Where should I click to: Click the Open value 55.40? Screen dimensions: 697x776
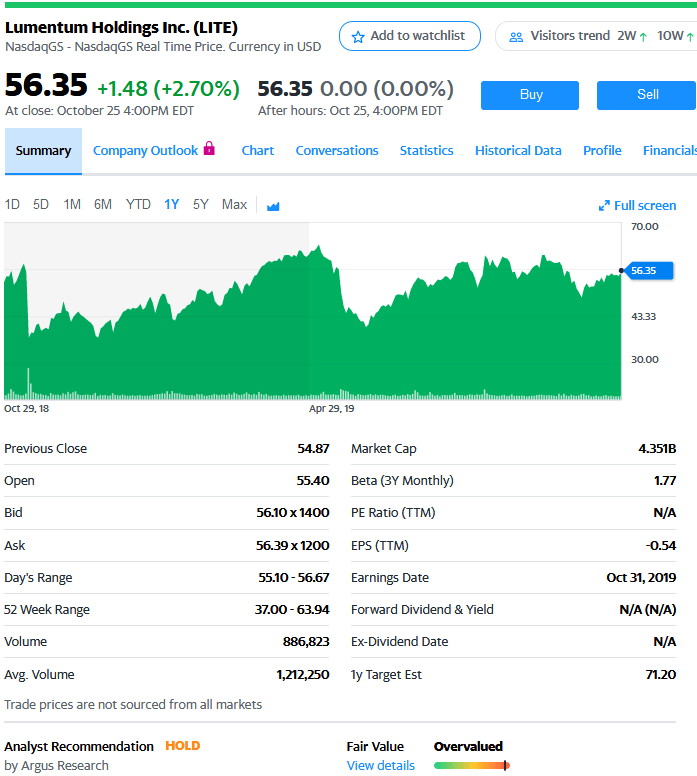tap(313, 481)
